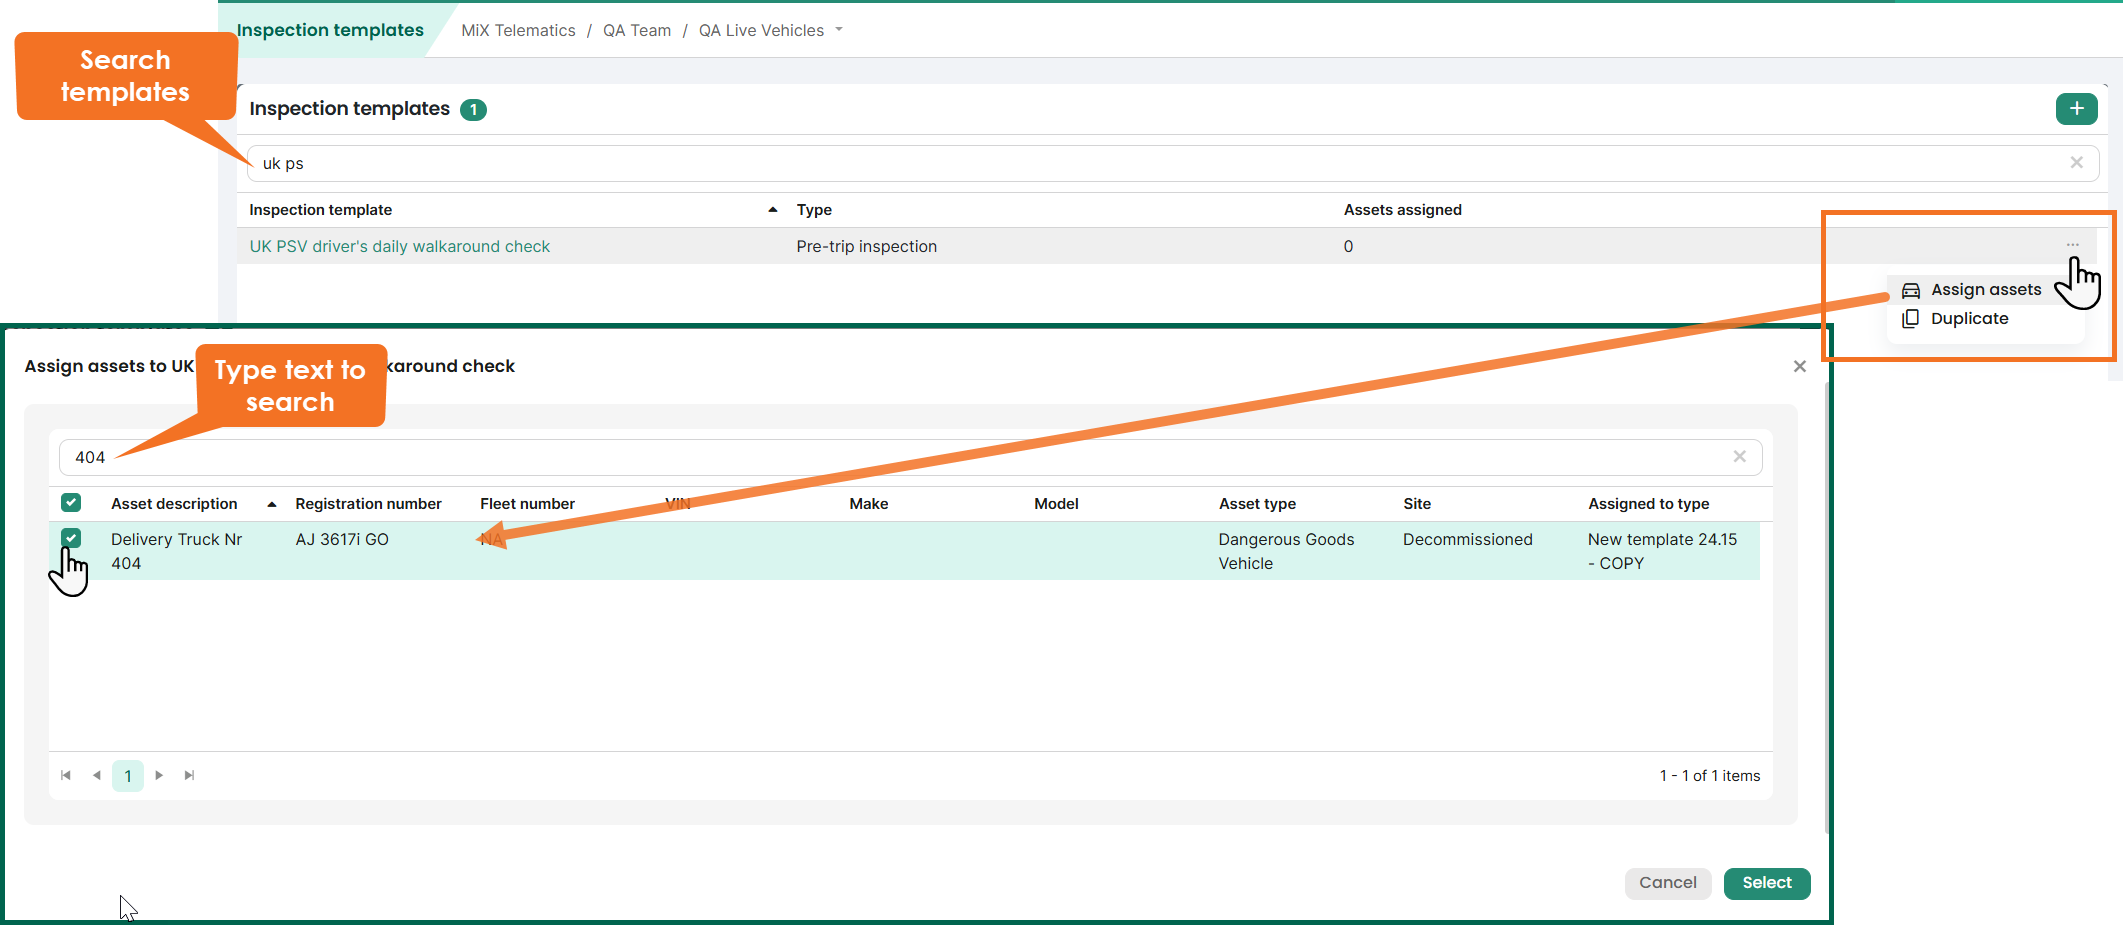Sort by Asset description column
This screenshot has height=925, width=2123.
click(x=174, y=504)
